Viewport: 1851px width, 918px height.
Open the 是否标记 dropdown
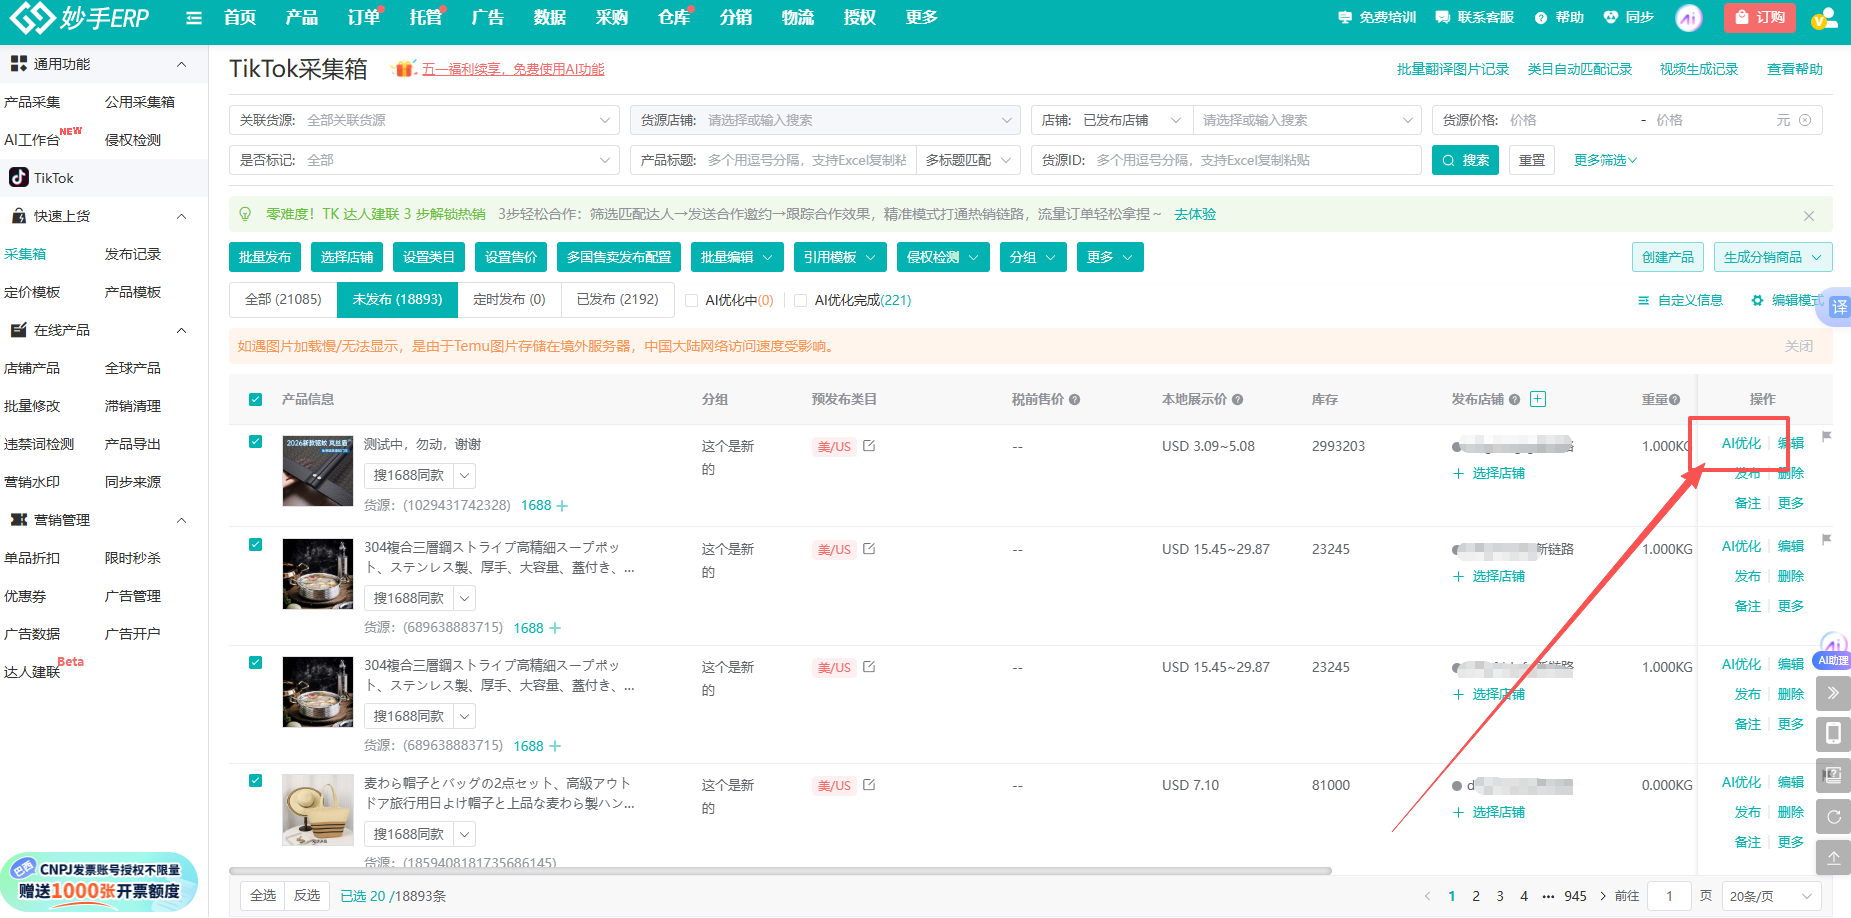(424, 160)
